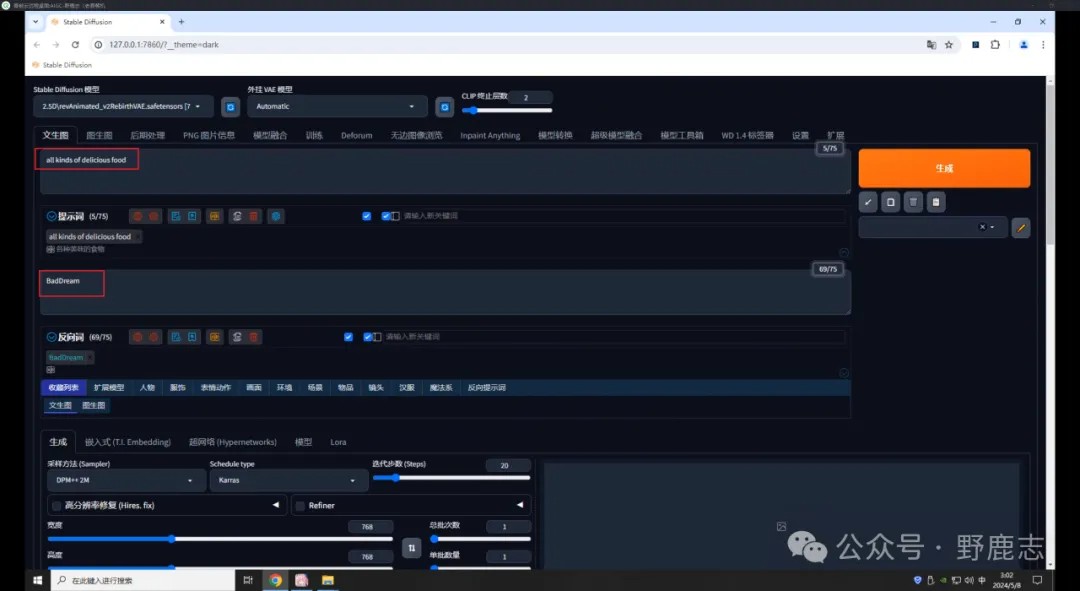Enable the Refiner checkbox
1080x591 pixels.
click(x=300, y=506)
